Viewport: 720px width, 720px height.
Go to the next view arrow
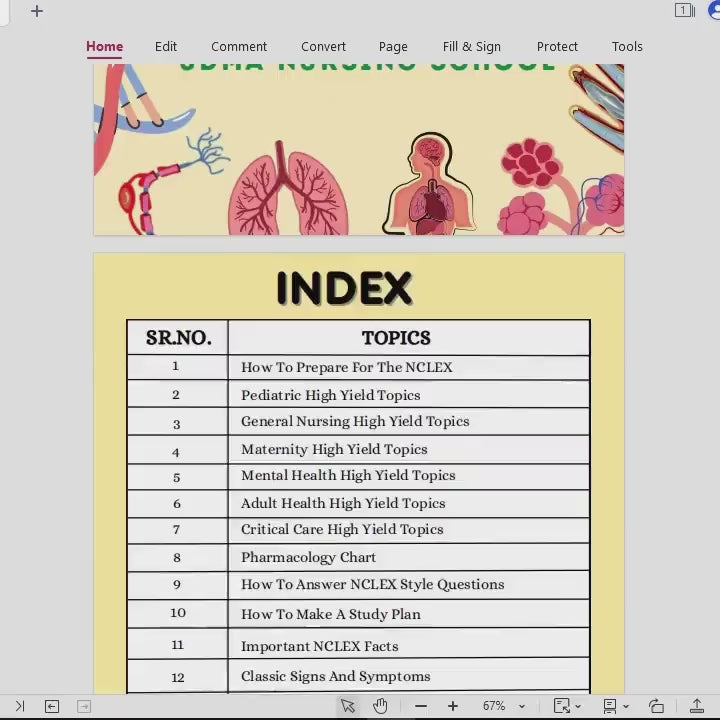(84, 706)
